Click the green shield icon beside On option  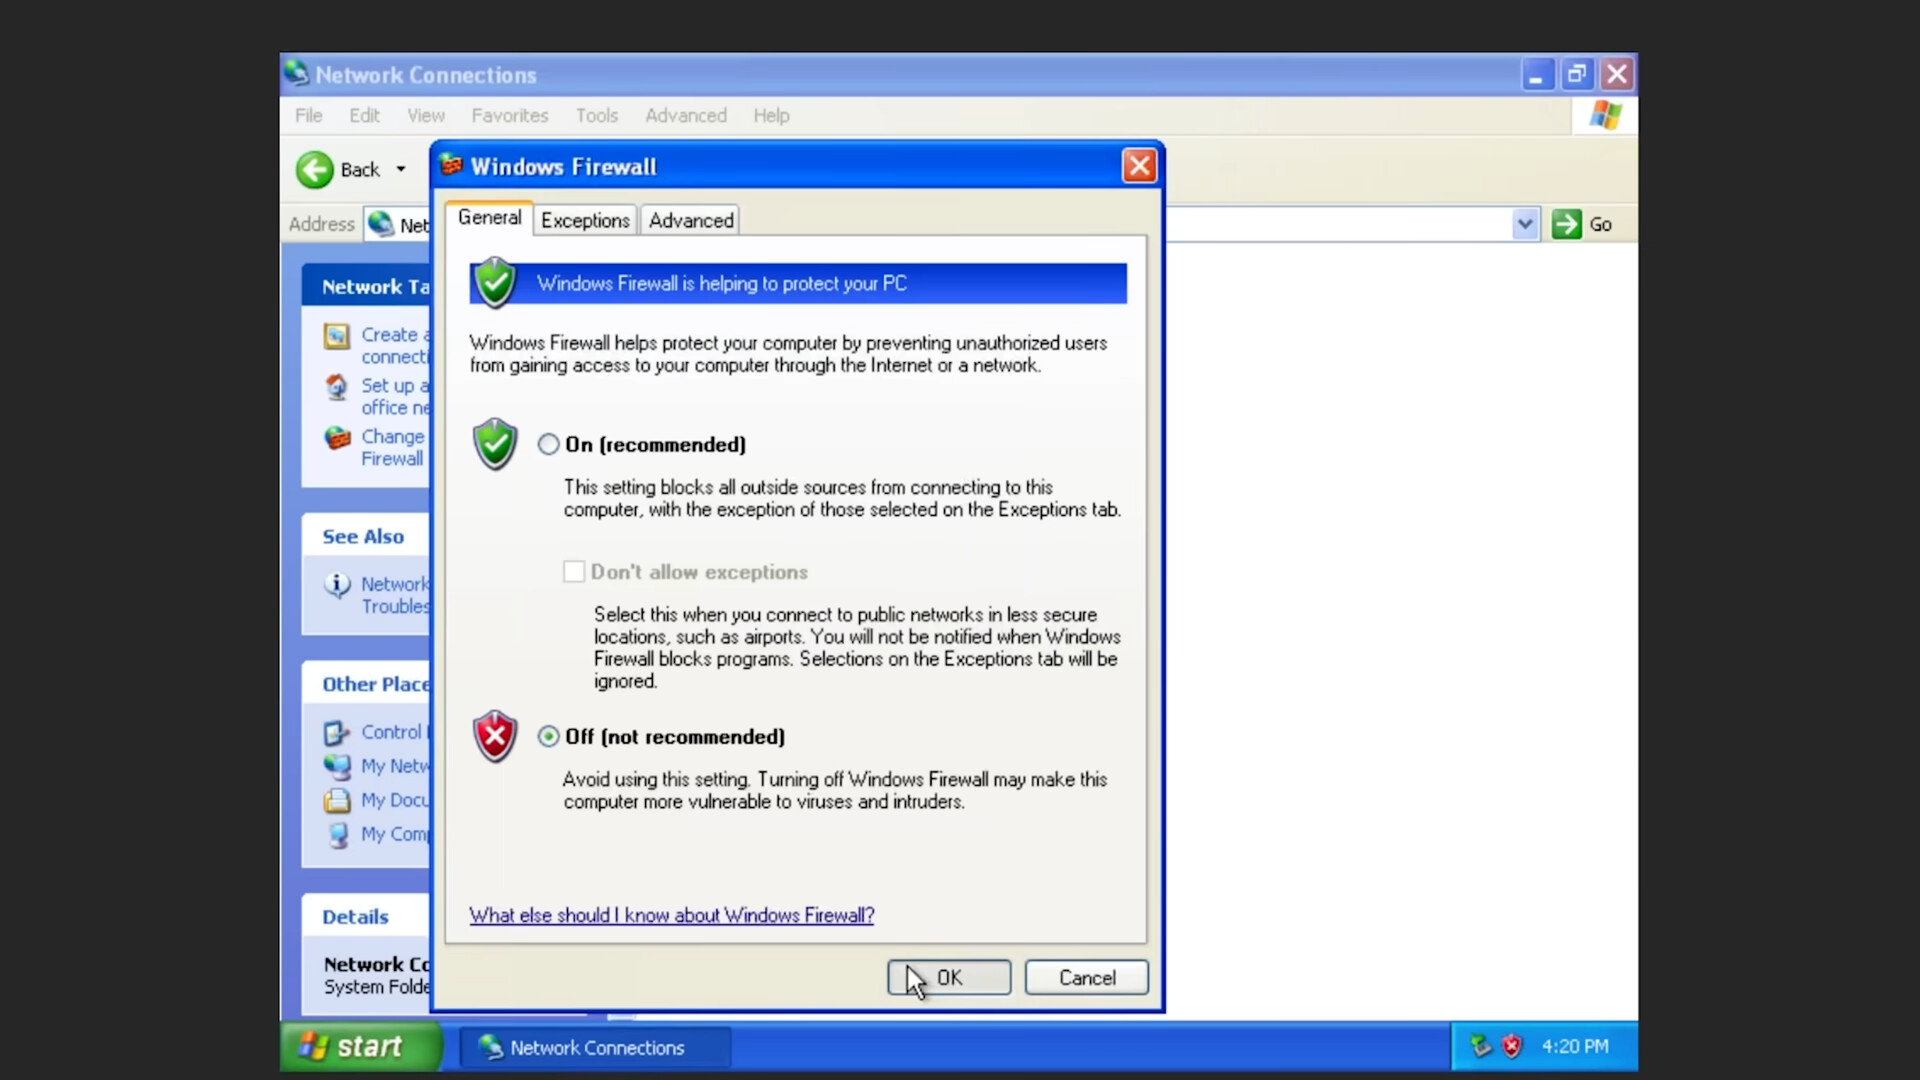pyautogui.click(x=494, y=444)
